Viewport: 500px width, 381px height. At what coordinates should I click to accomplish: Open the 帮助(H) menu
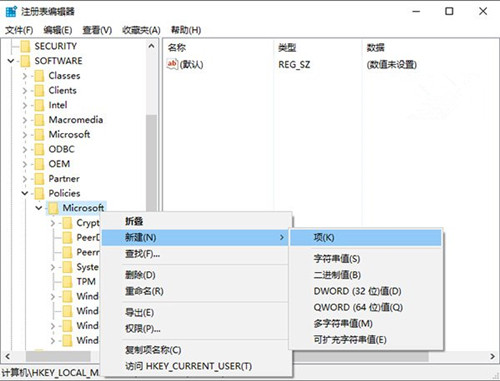pyautogui.click(x=186, y=30)
